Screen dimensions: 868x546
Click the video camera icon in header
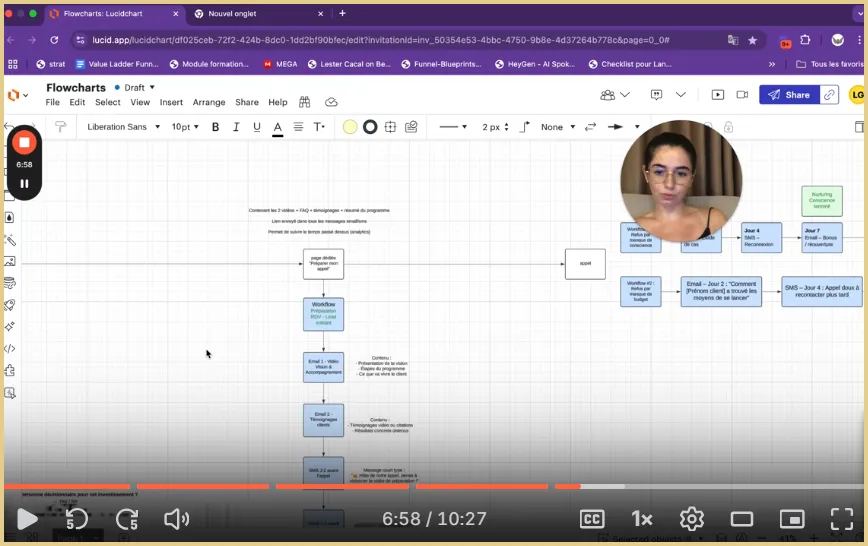click(x=742, y=95)
